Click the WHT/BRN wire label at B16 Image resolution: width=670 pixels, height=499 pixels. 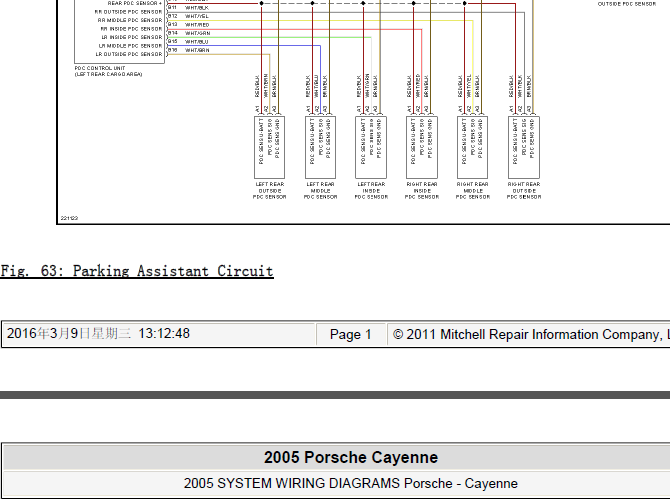pyautogui.click(x=197, y=50)
